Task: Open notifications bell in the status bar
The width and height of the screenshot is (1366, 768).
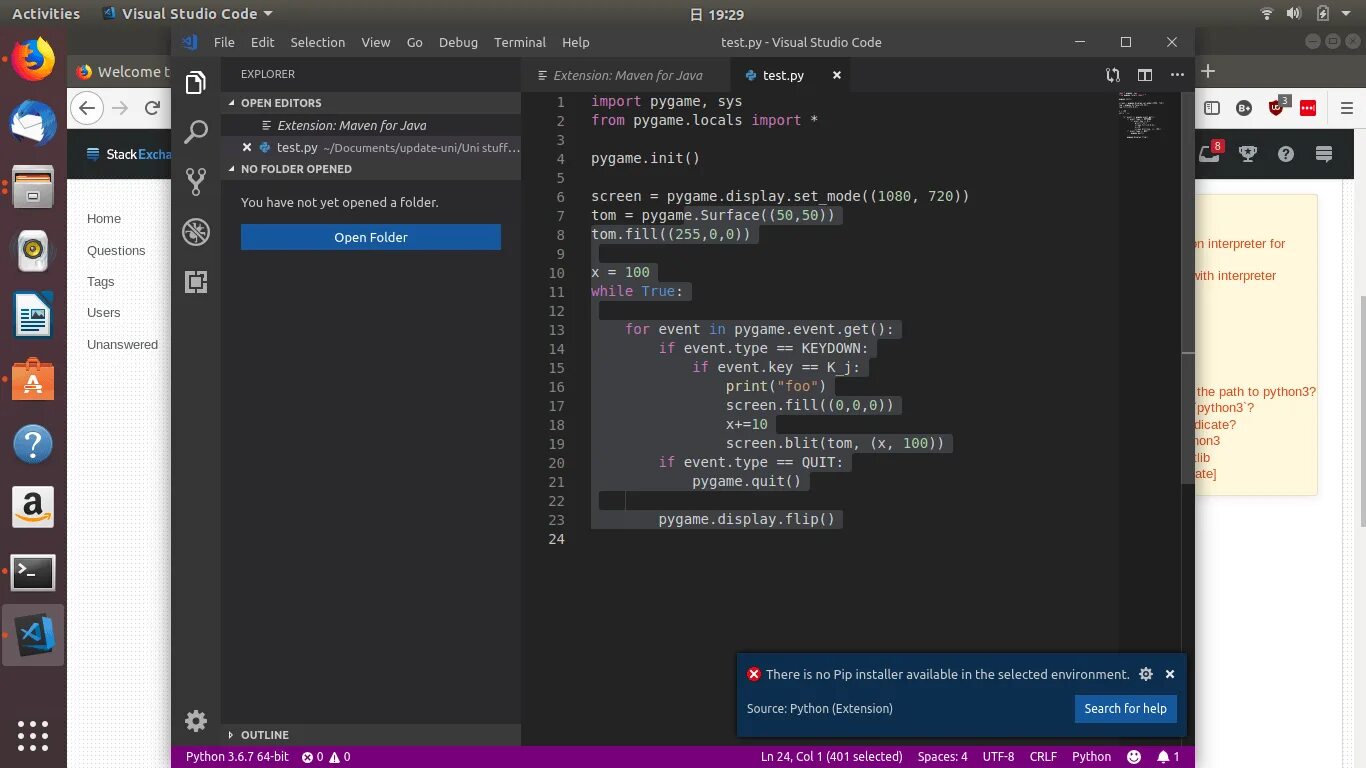Action: click(x=1169, y=757)
